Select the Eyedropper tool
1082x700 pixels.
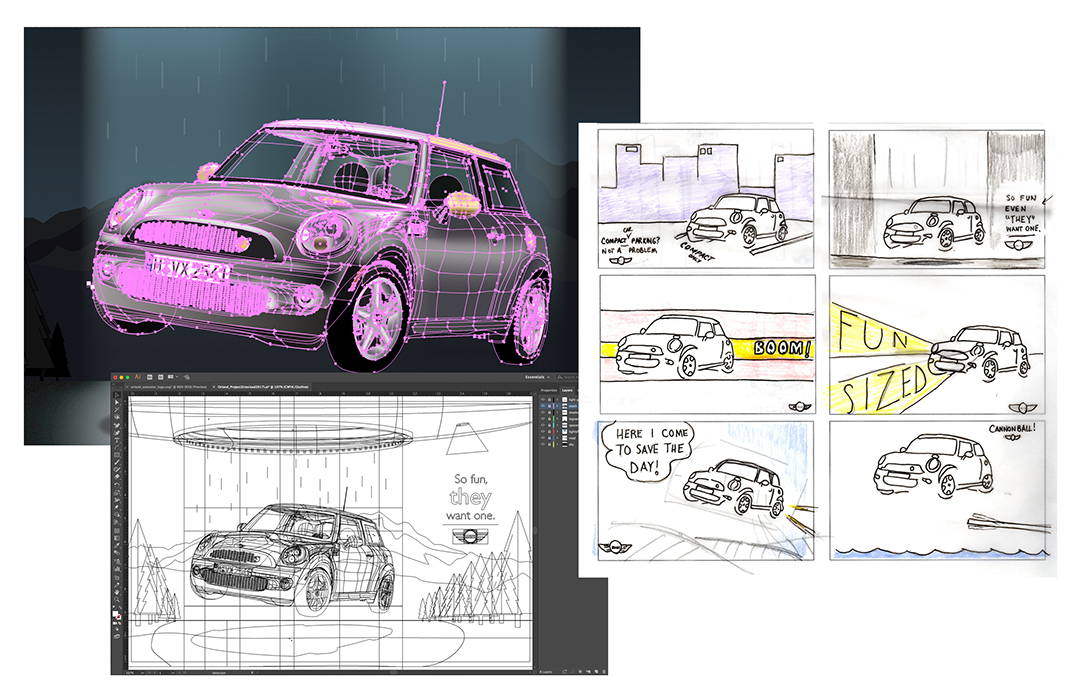click(x=117, y=545)
